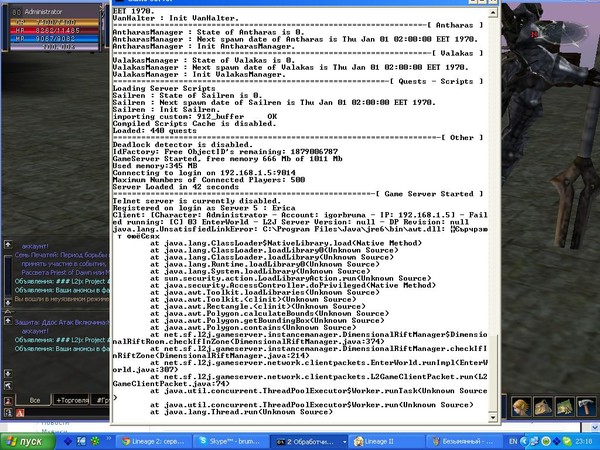Click the scroll-down arrow in the upper chat pane
The width and height of the screenshot is (600, 450).
pyautogui.click(x=8, y=302)
